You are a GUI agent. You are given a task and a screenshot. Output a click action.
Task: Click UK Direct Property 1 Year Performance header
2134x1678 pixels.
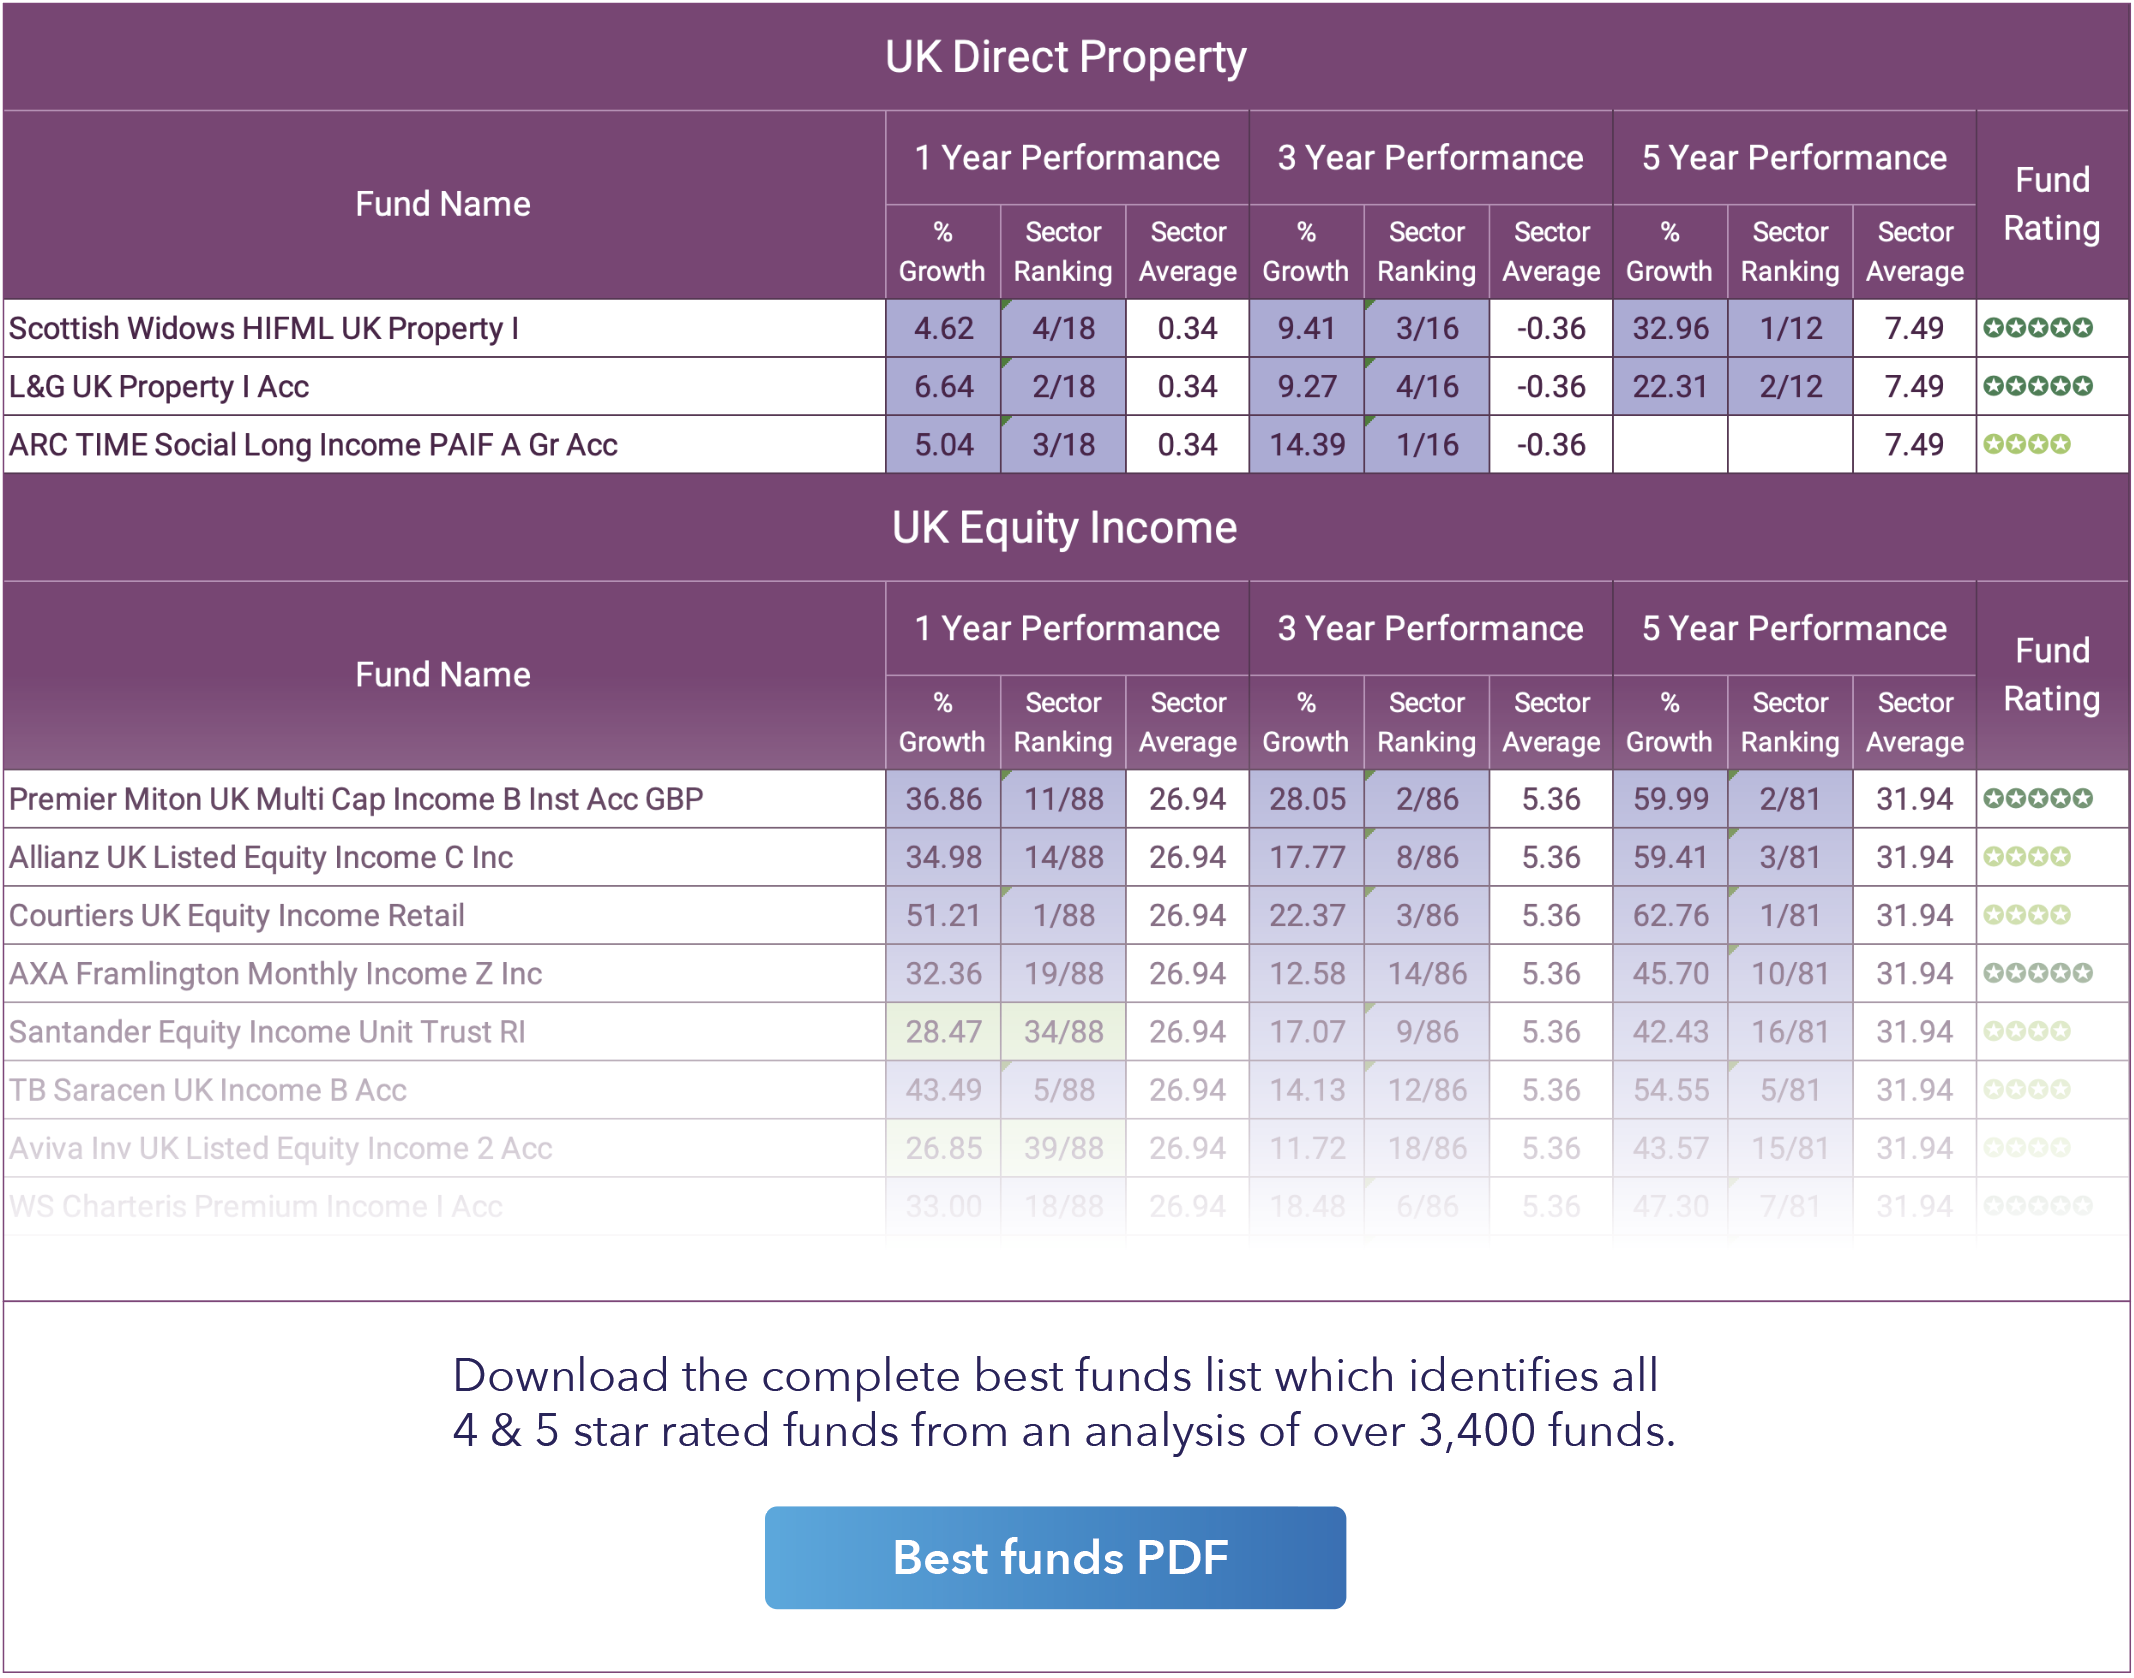(x=1067, y=158)
